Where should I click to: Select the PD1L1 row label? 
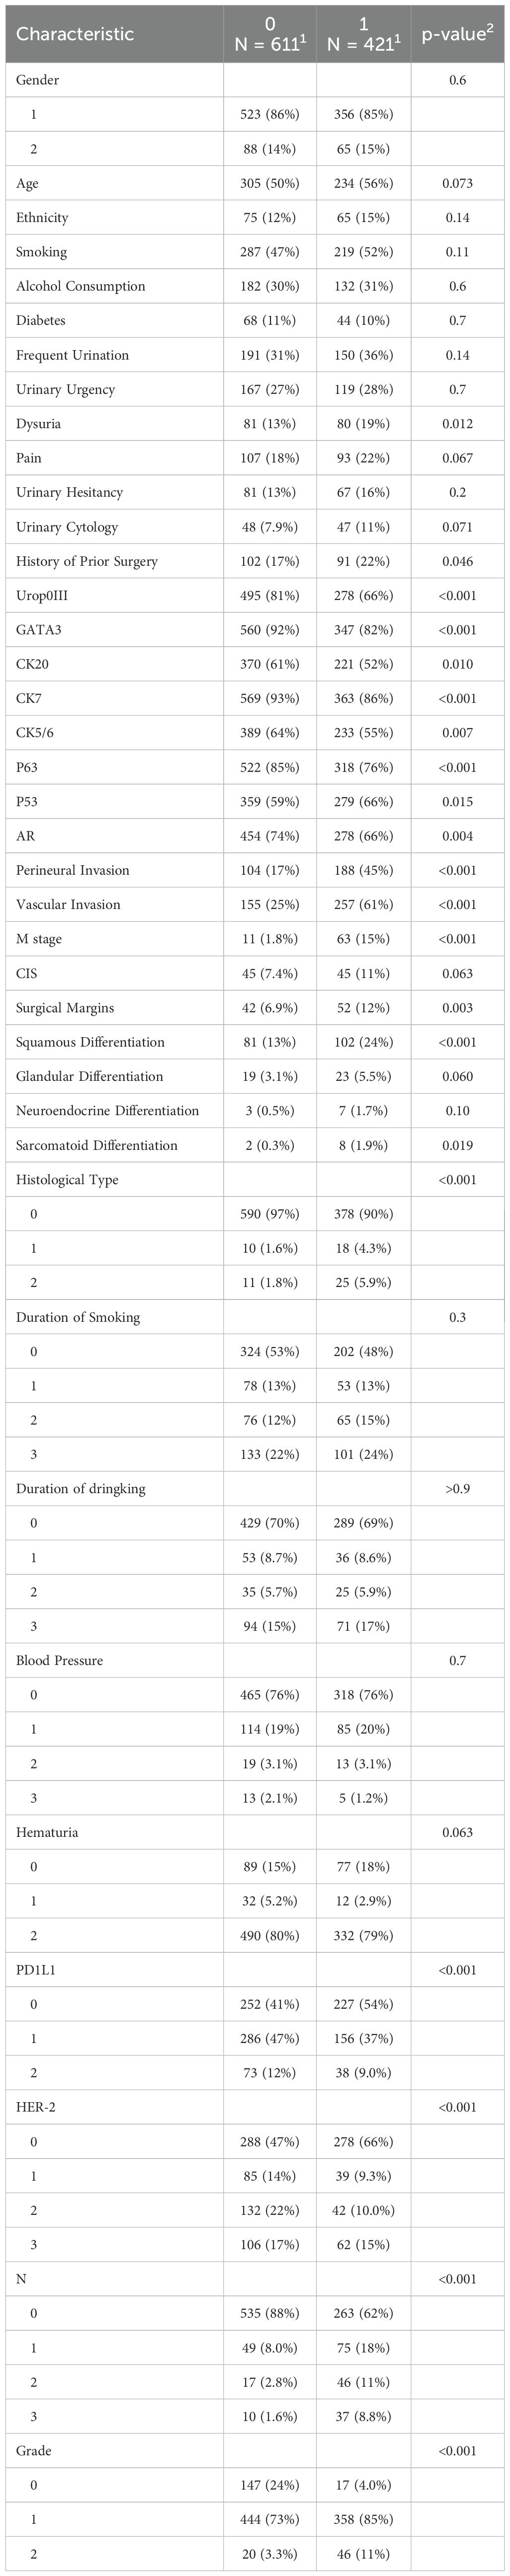pyautogui.click(x=39, y=1970)
